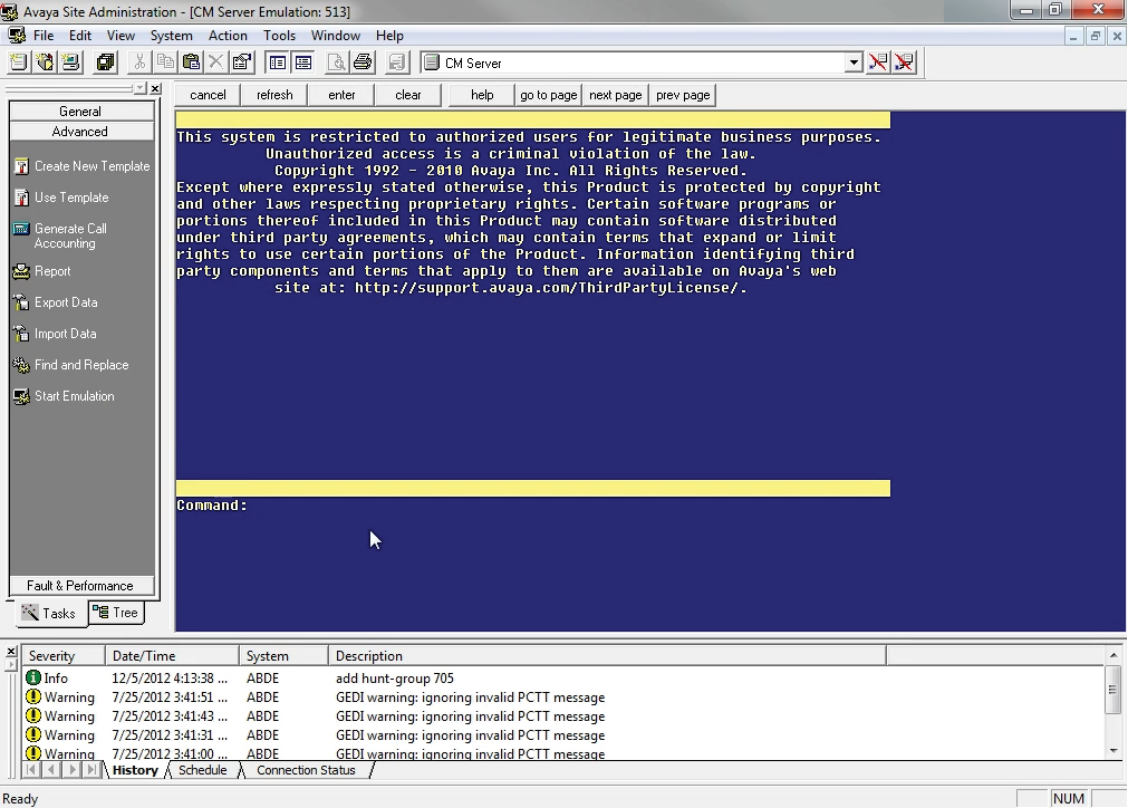Click the prev page button
Viewport: 1127px width, 808px height.
[x=683, y=95]
